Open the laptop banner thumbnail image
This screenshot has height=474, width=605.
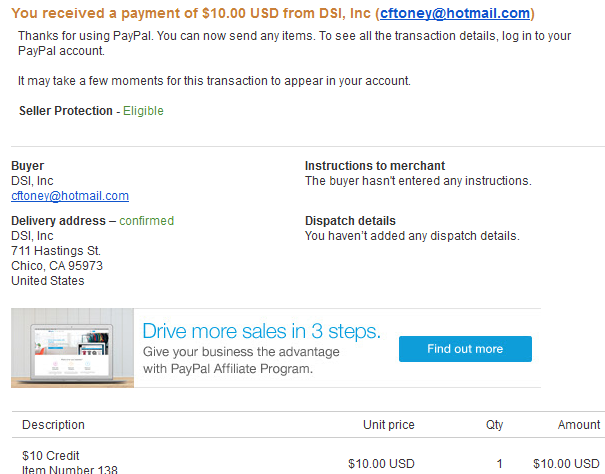(x=73, y=348)
